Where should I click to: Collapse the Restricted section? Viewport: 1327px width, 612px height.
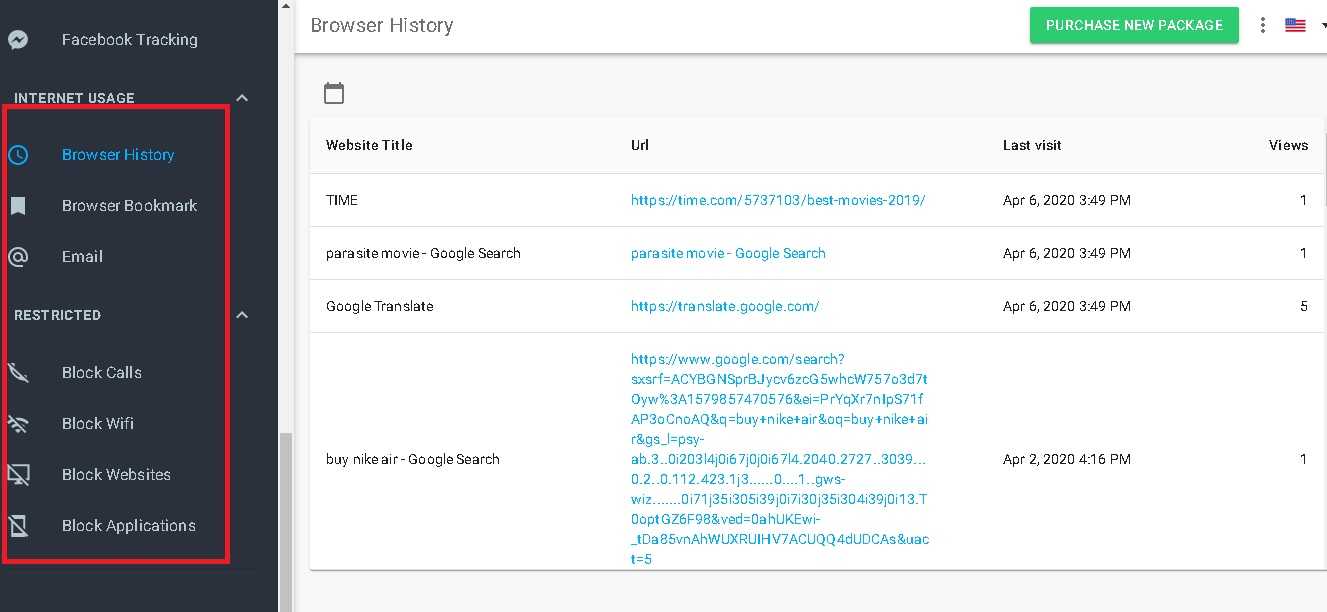242,315
